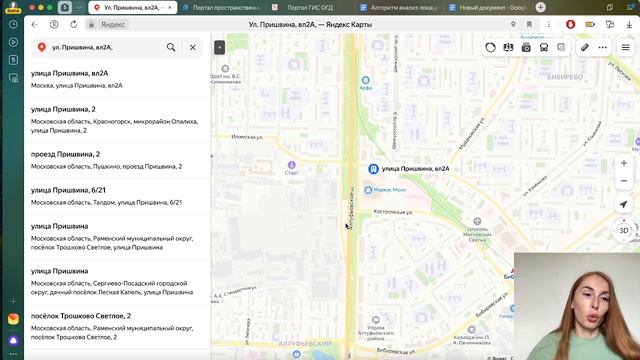Image resolution: width=640 pixels, height=360 pixels.
Task: Open street panoramas map icon
Action: pyautogui.click(x=508, y=47)
